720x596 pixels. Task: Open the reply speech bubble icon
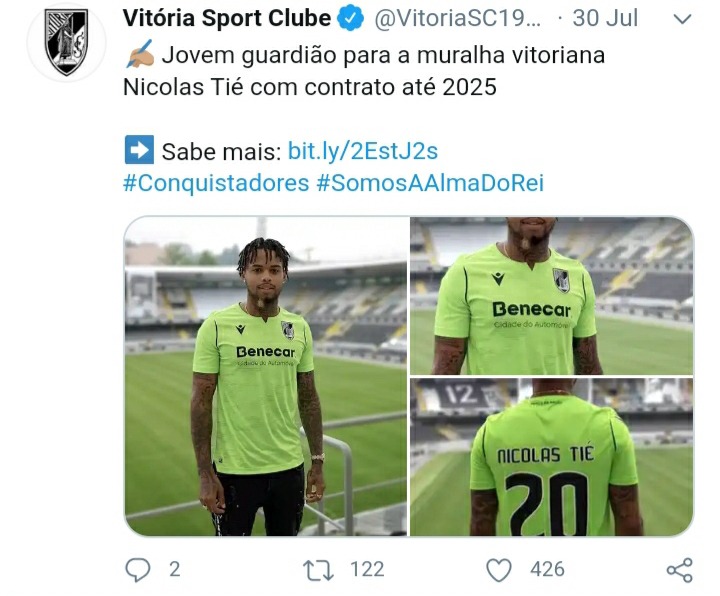click(x=138, y=570)
